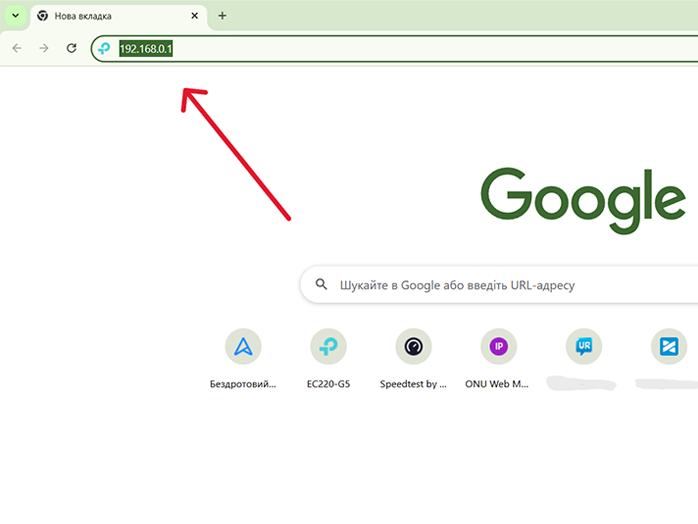The height and width of the screenshot is (524, 698).
Task: Open the tab search dropdown arrow
Action: point(16,16)
